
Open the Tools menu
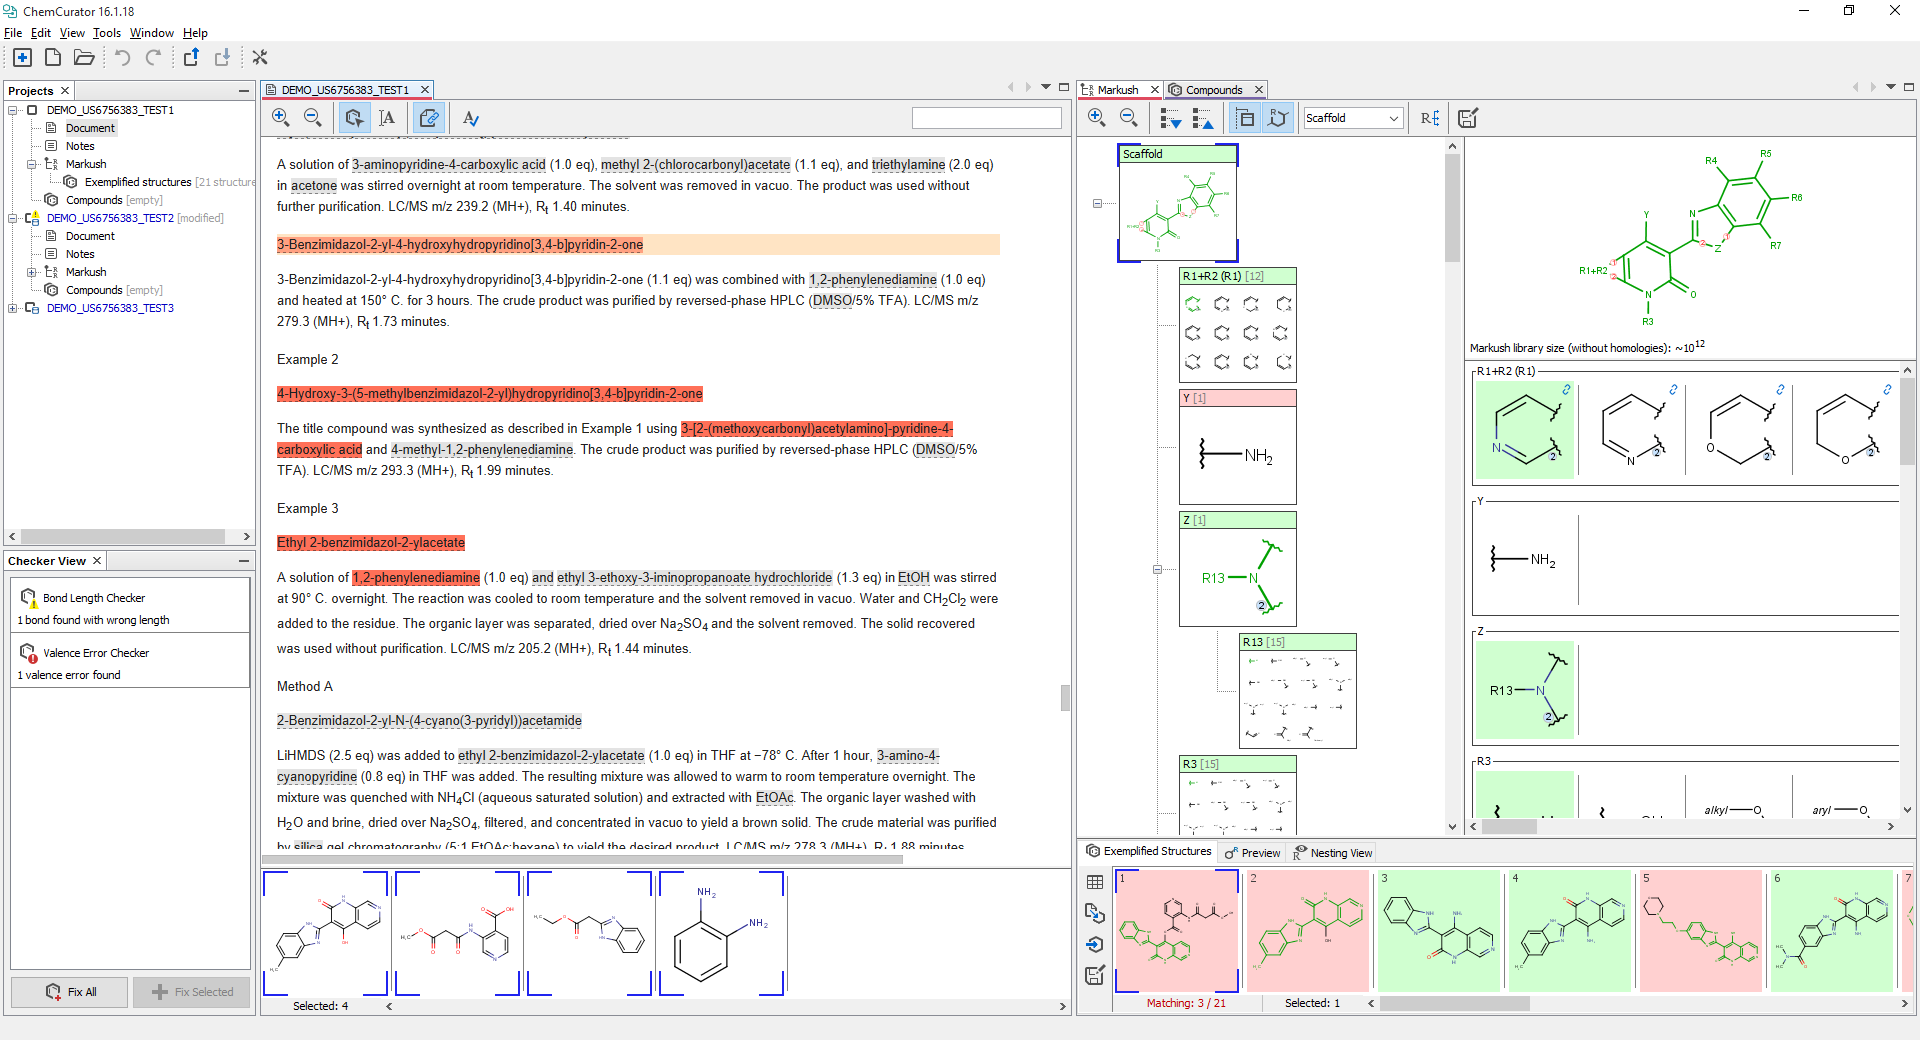107,33
